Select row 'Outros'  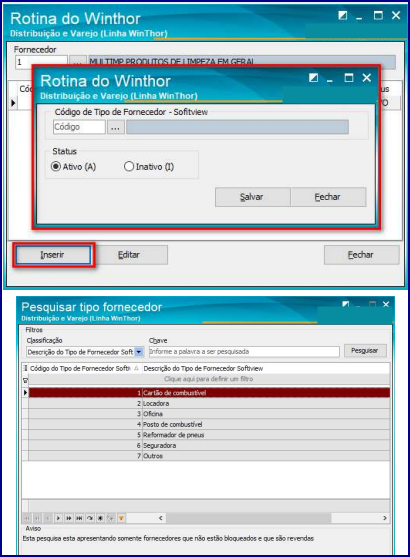pyautogui.click(x=209, y=456)
